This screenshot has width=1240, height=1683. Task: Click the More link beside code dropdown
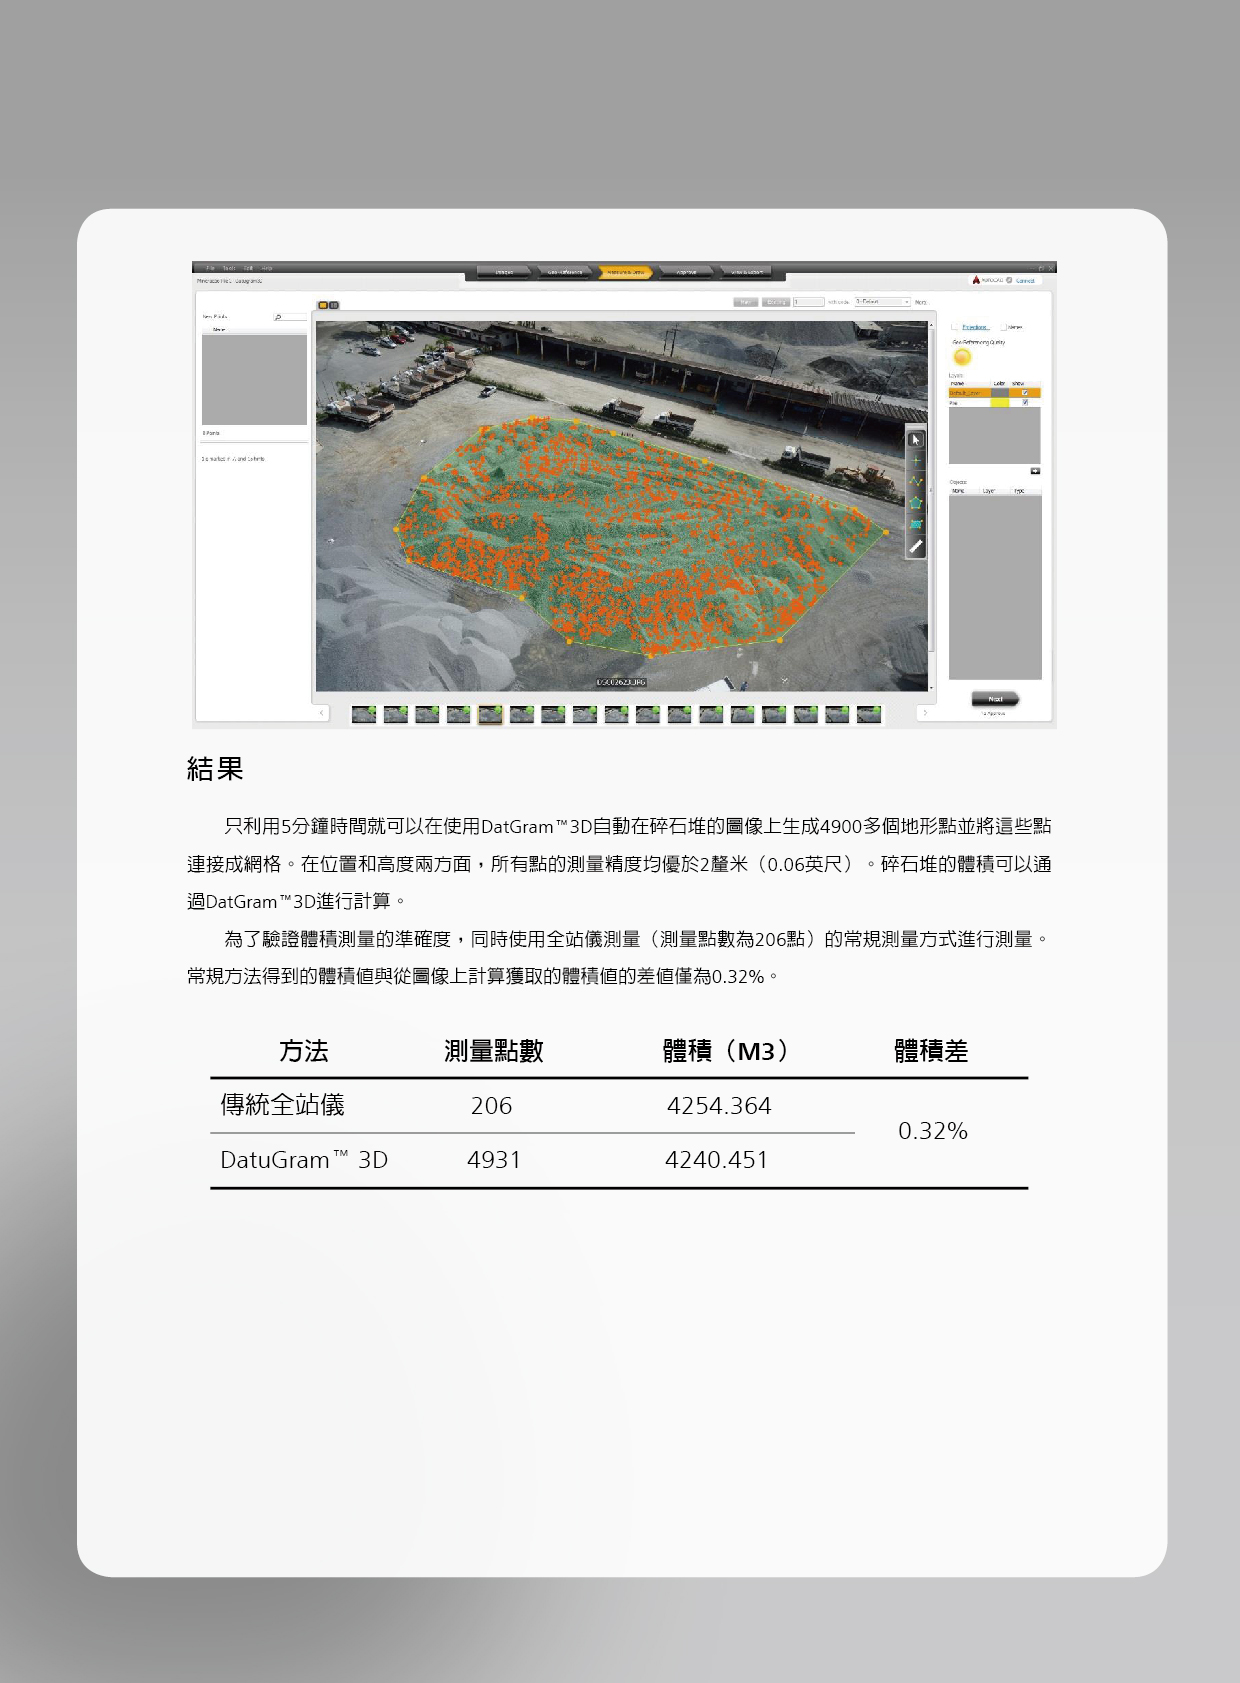click(920, 302)
